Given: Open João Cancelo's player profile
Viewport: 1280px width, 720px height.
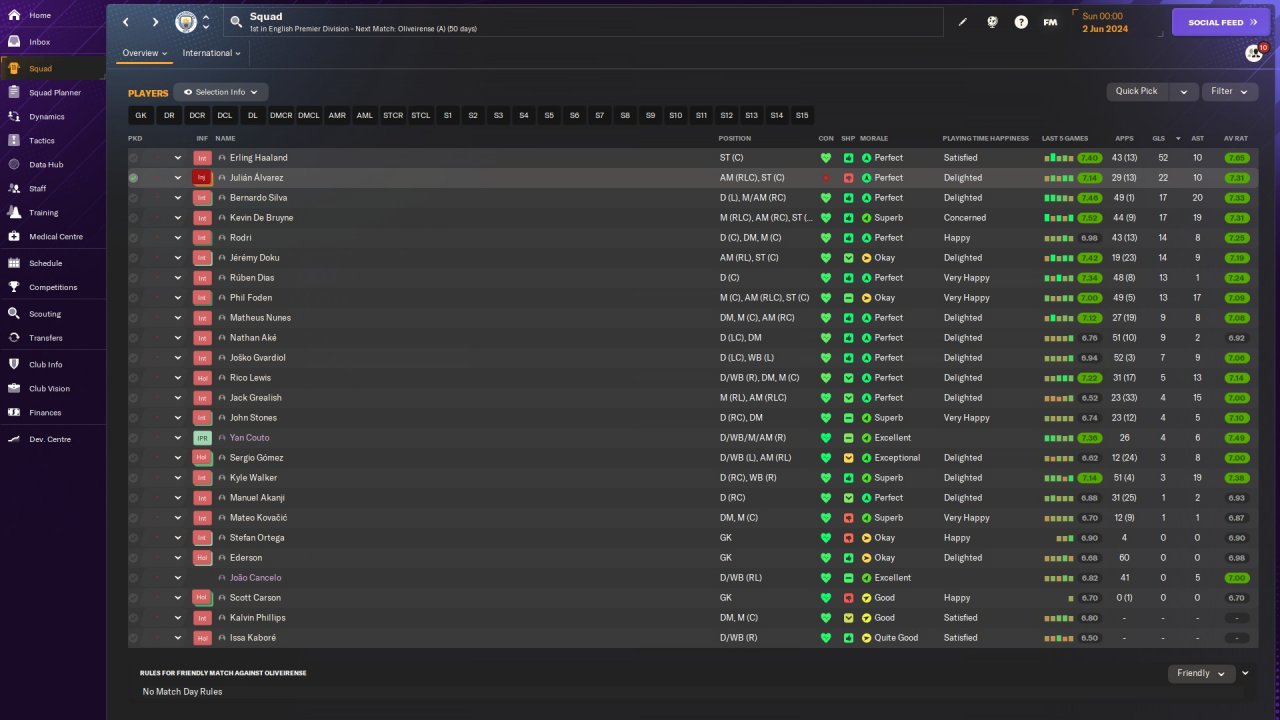Looking at the screenshot, I should (x=255, y=578).
